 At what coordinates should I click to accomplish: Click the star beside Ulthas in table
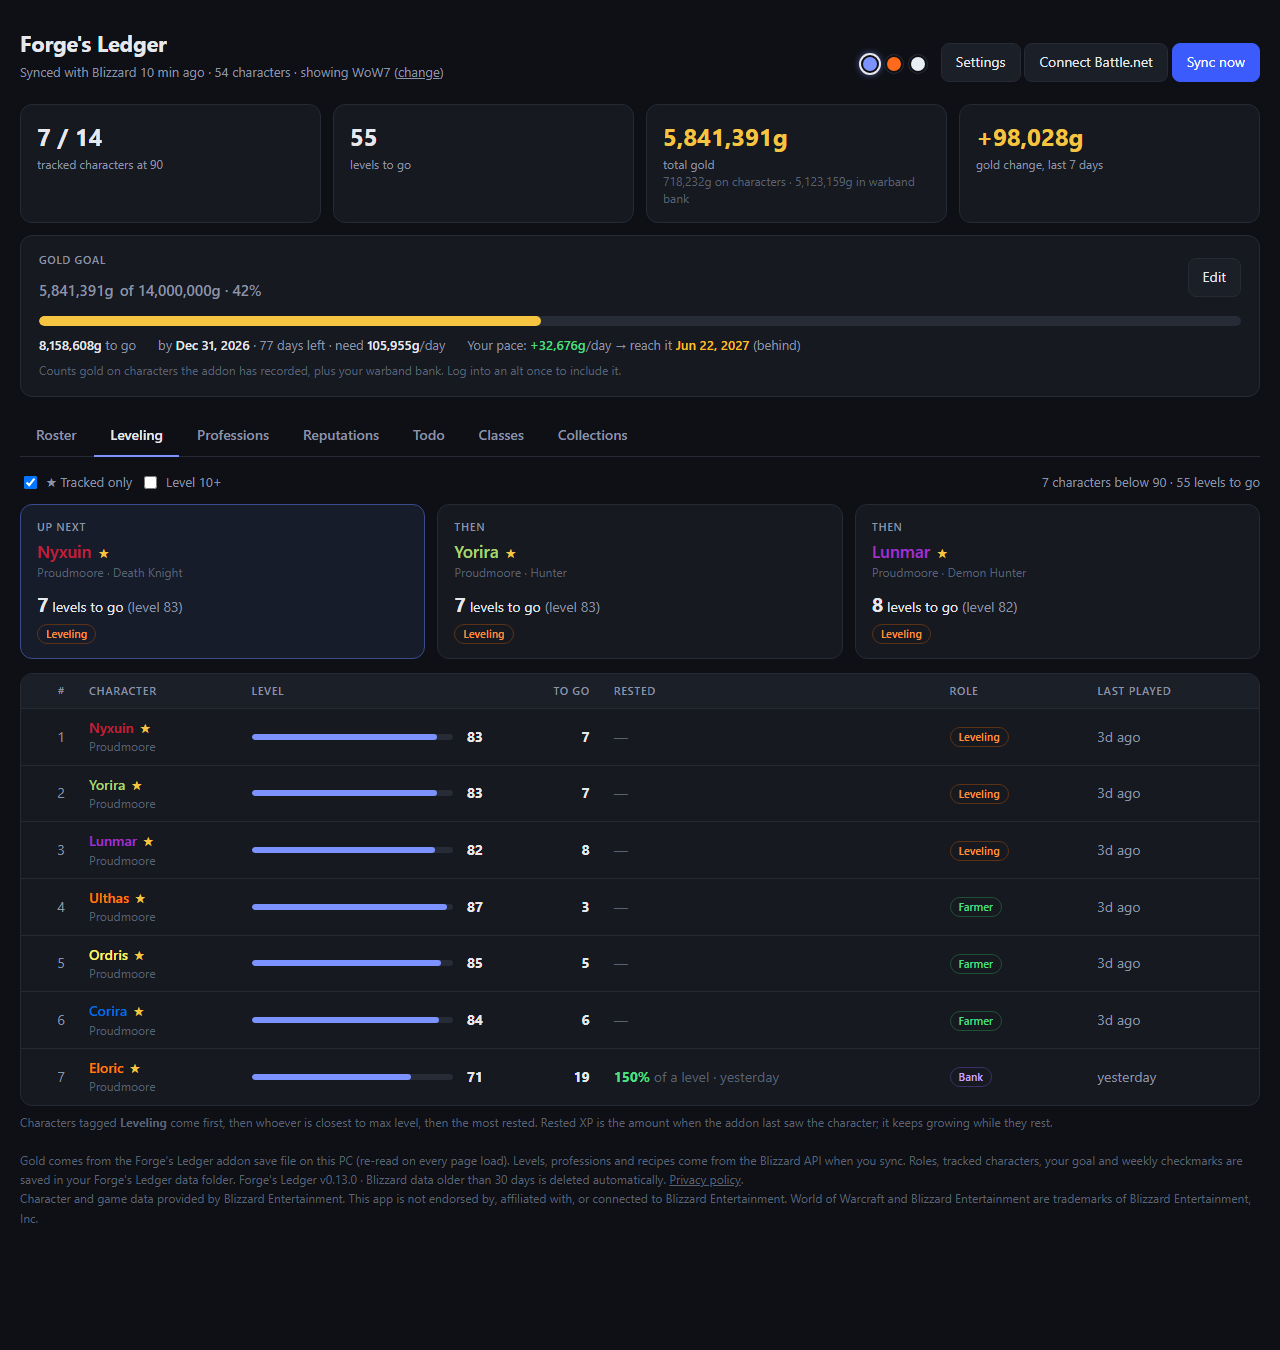tap(140, 899)
